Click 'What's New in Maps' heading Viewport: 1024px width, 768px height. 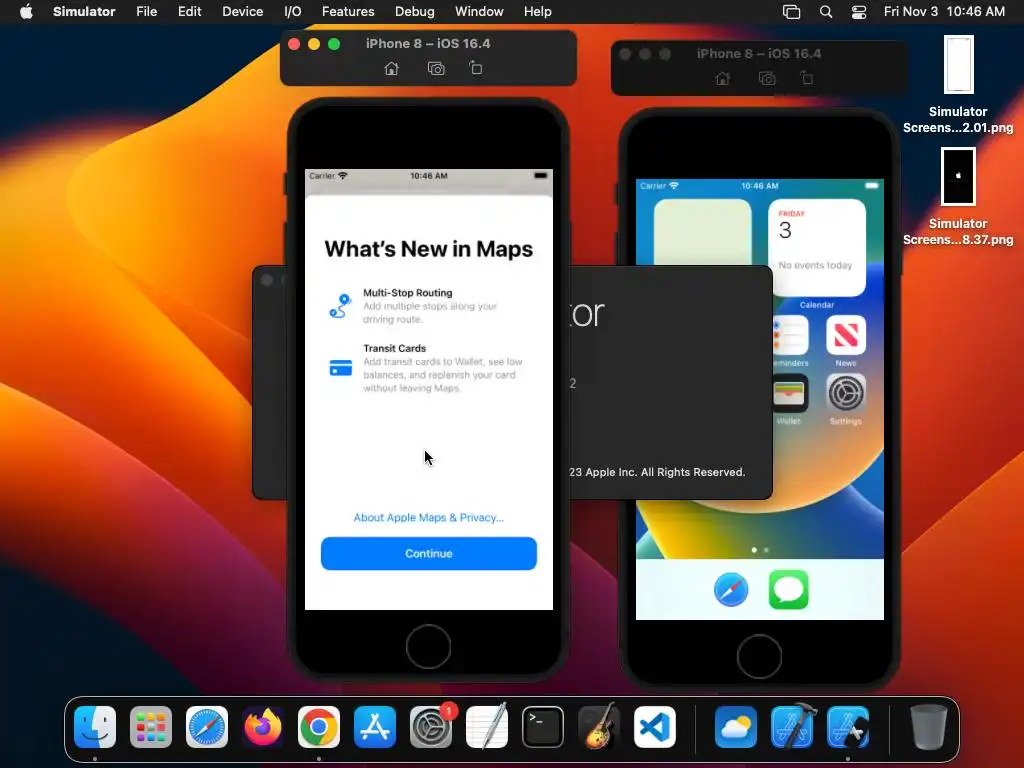click(428, 249)
